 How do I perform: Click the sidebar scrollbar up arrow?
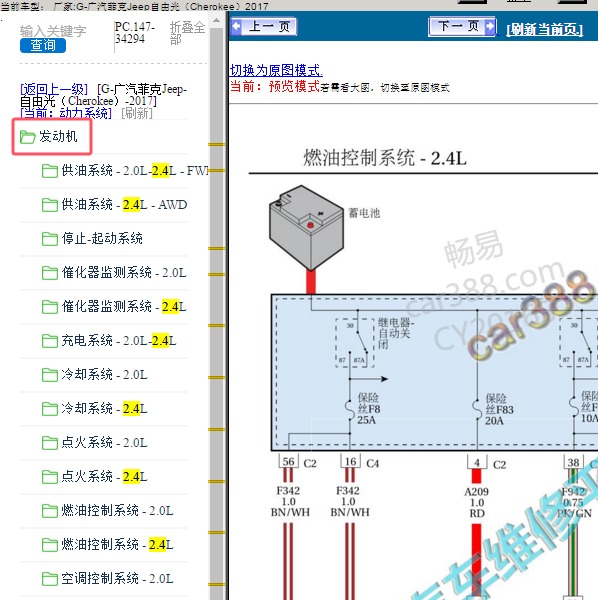[x=217, y=20]
